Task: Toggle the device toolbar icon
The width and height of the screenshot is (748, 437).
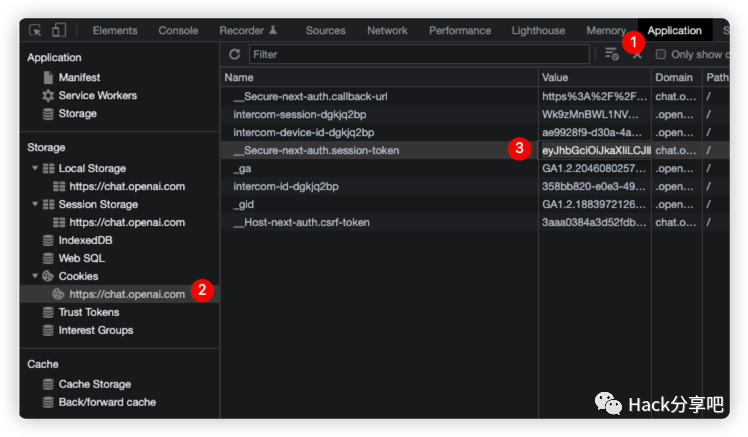Action: click(x=59, y=30)
